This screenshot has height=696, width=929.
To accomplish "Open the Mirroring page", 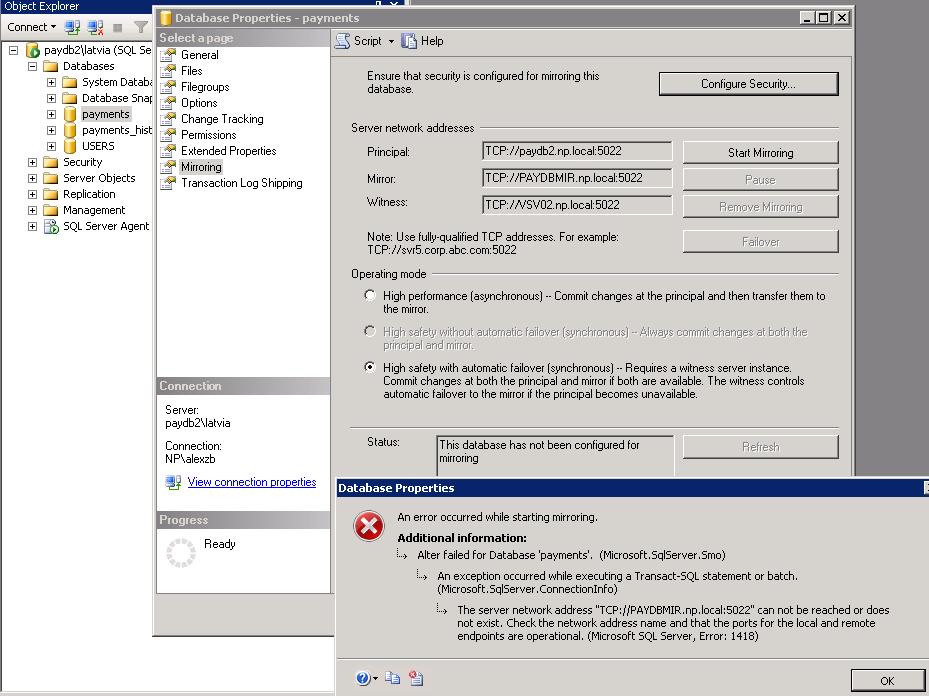I will [x=201, y=167].
